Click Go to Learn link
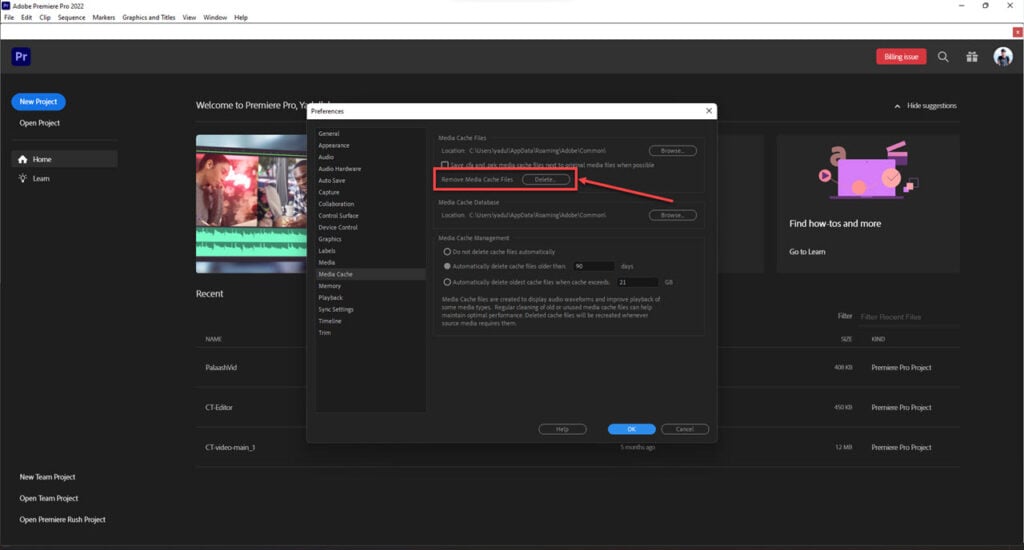The height and width of the screenshot is (550, 1024). 807,251
